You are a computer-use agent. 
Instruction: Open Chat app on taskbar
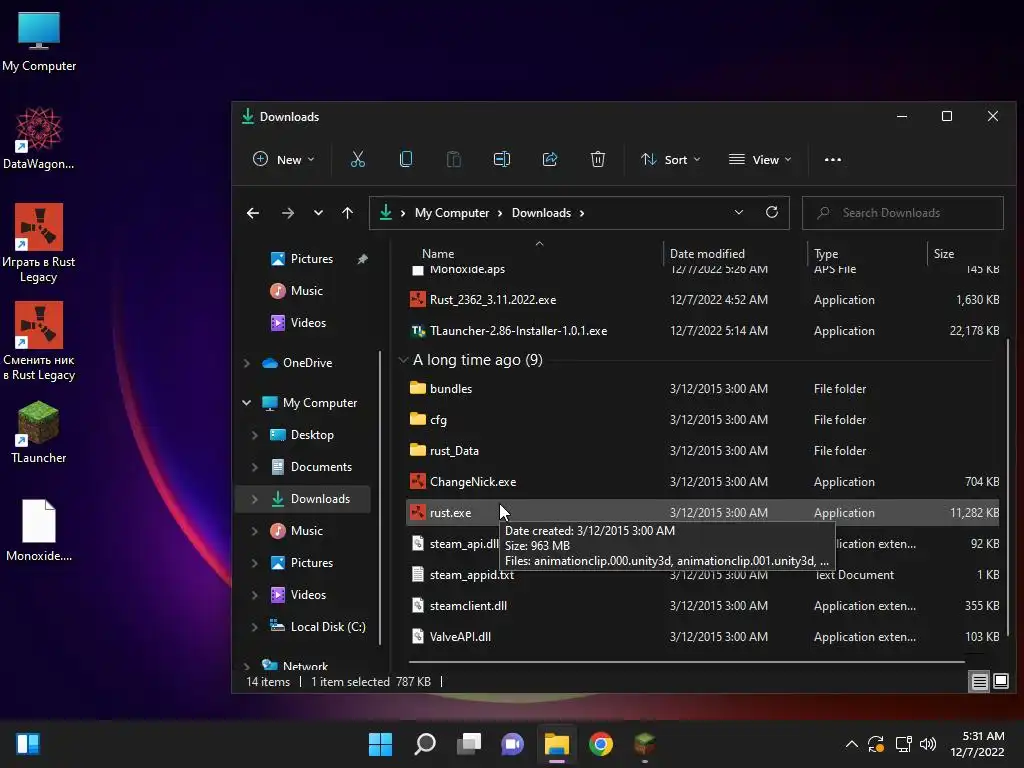click(x=513, y=744)
